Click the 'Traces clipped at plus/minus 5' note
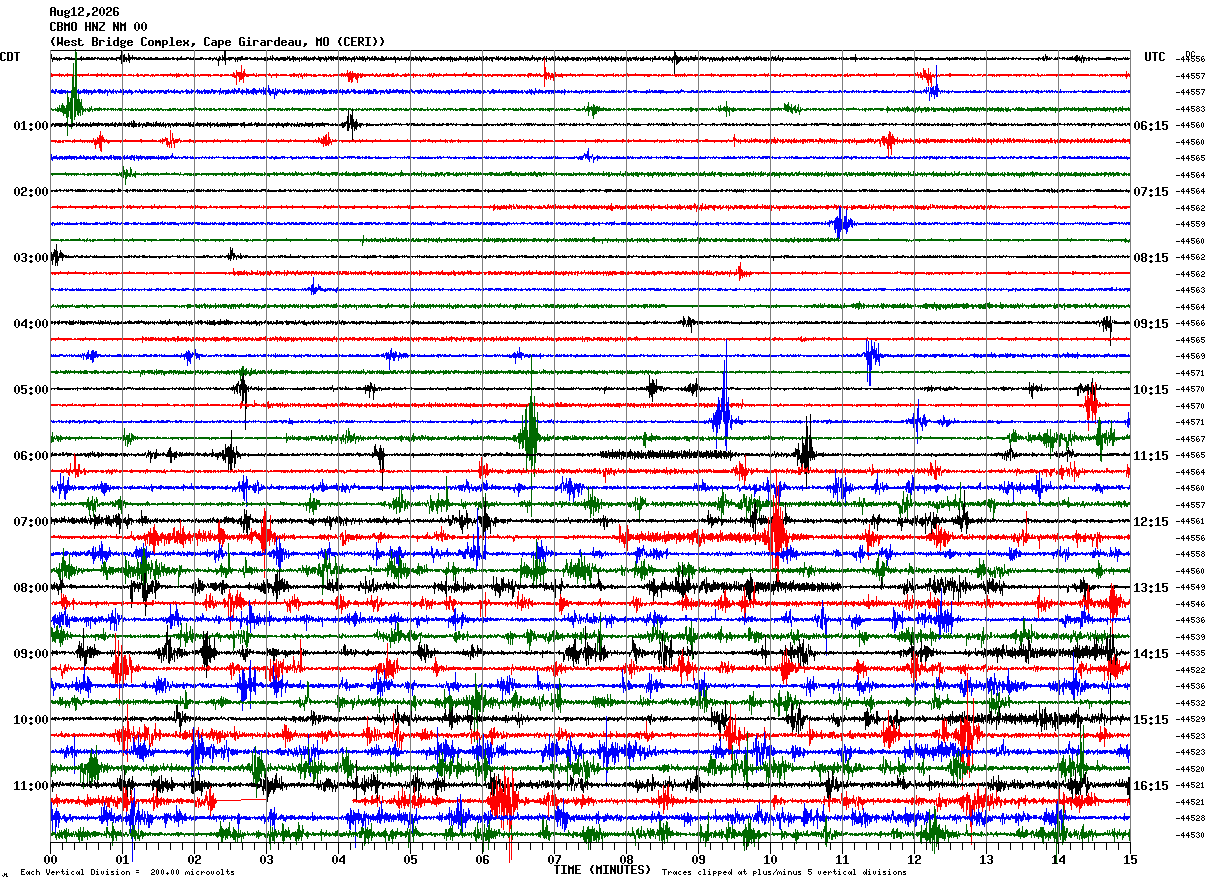This screenshot has height=886, width=1210. [x=784, y=873]
